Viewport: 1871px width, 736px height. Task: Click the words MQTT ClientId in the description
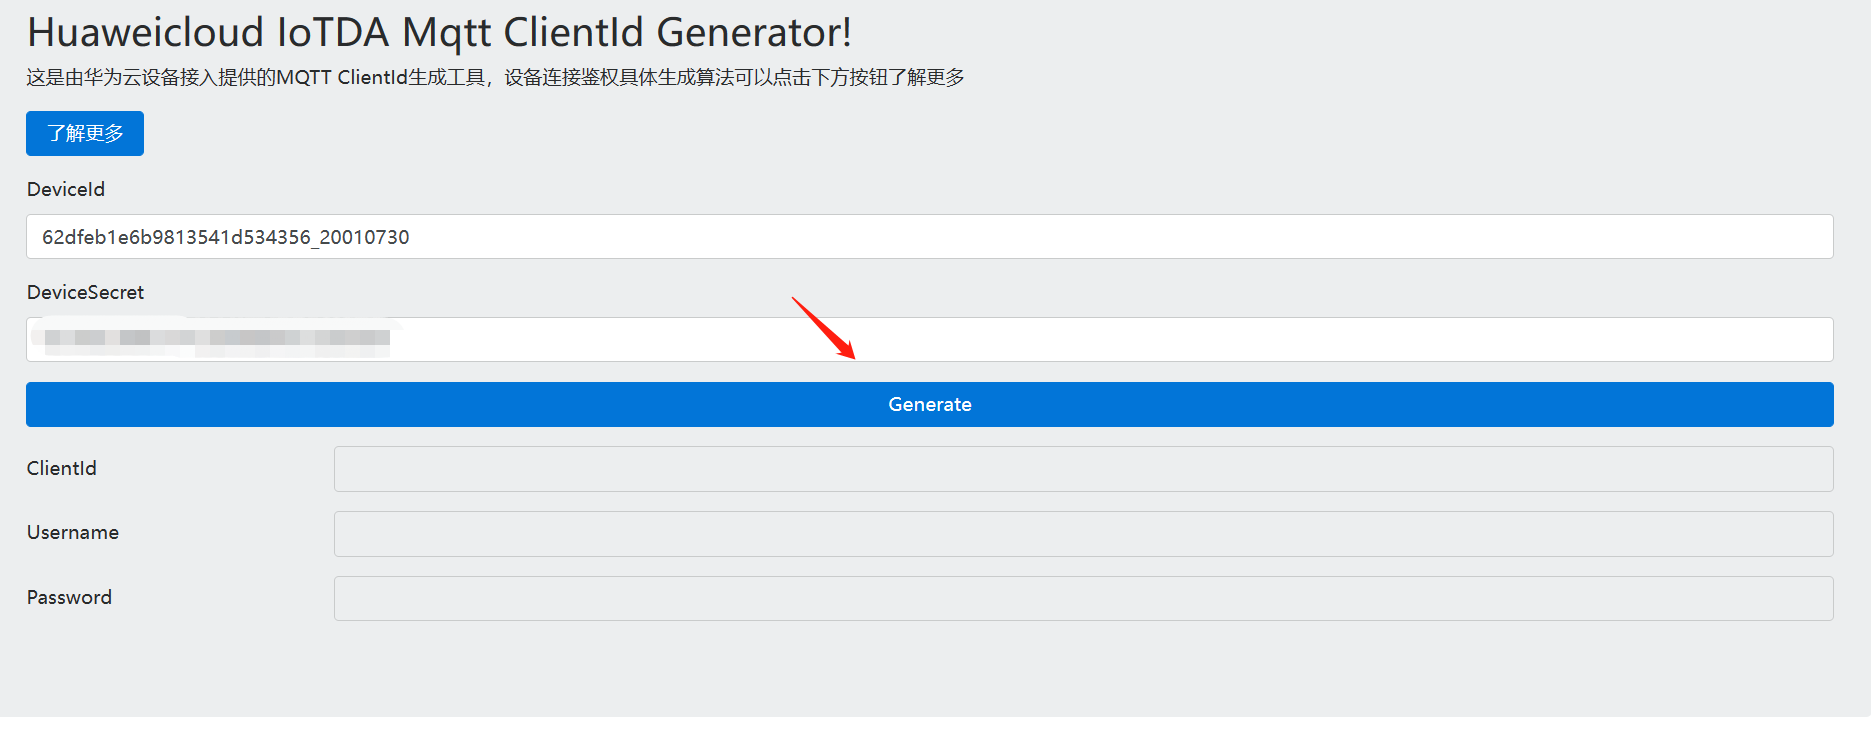tap(342, 78)
